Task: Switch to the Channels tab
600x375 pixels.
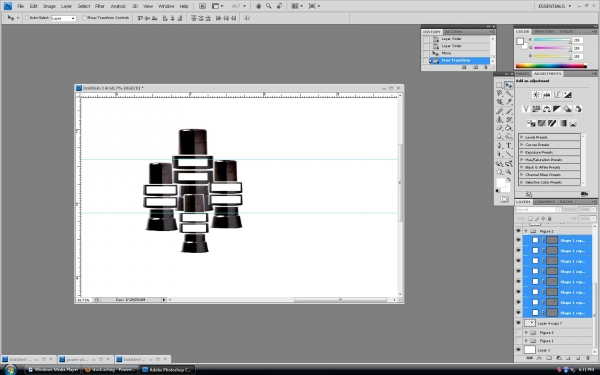Action: point(545,202)
